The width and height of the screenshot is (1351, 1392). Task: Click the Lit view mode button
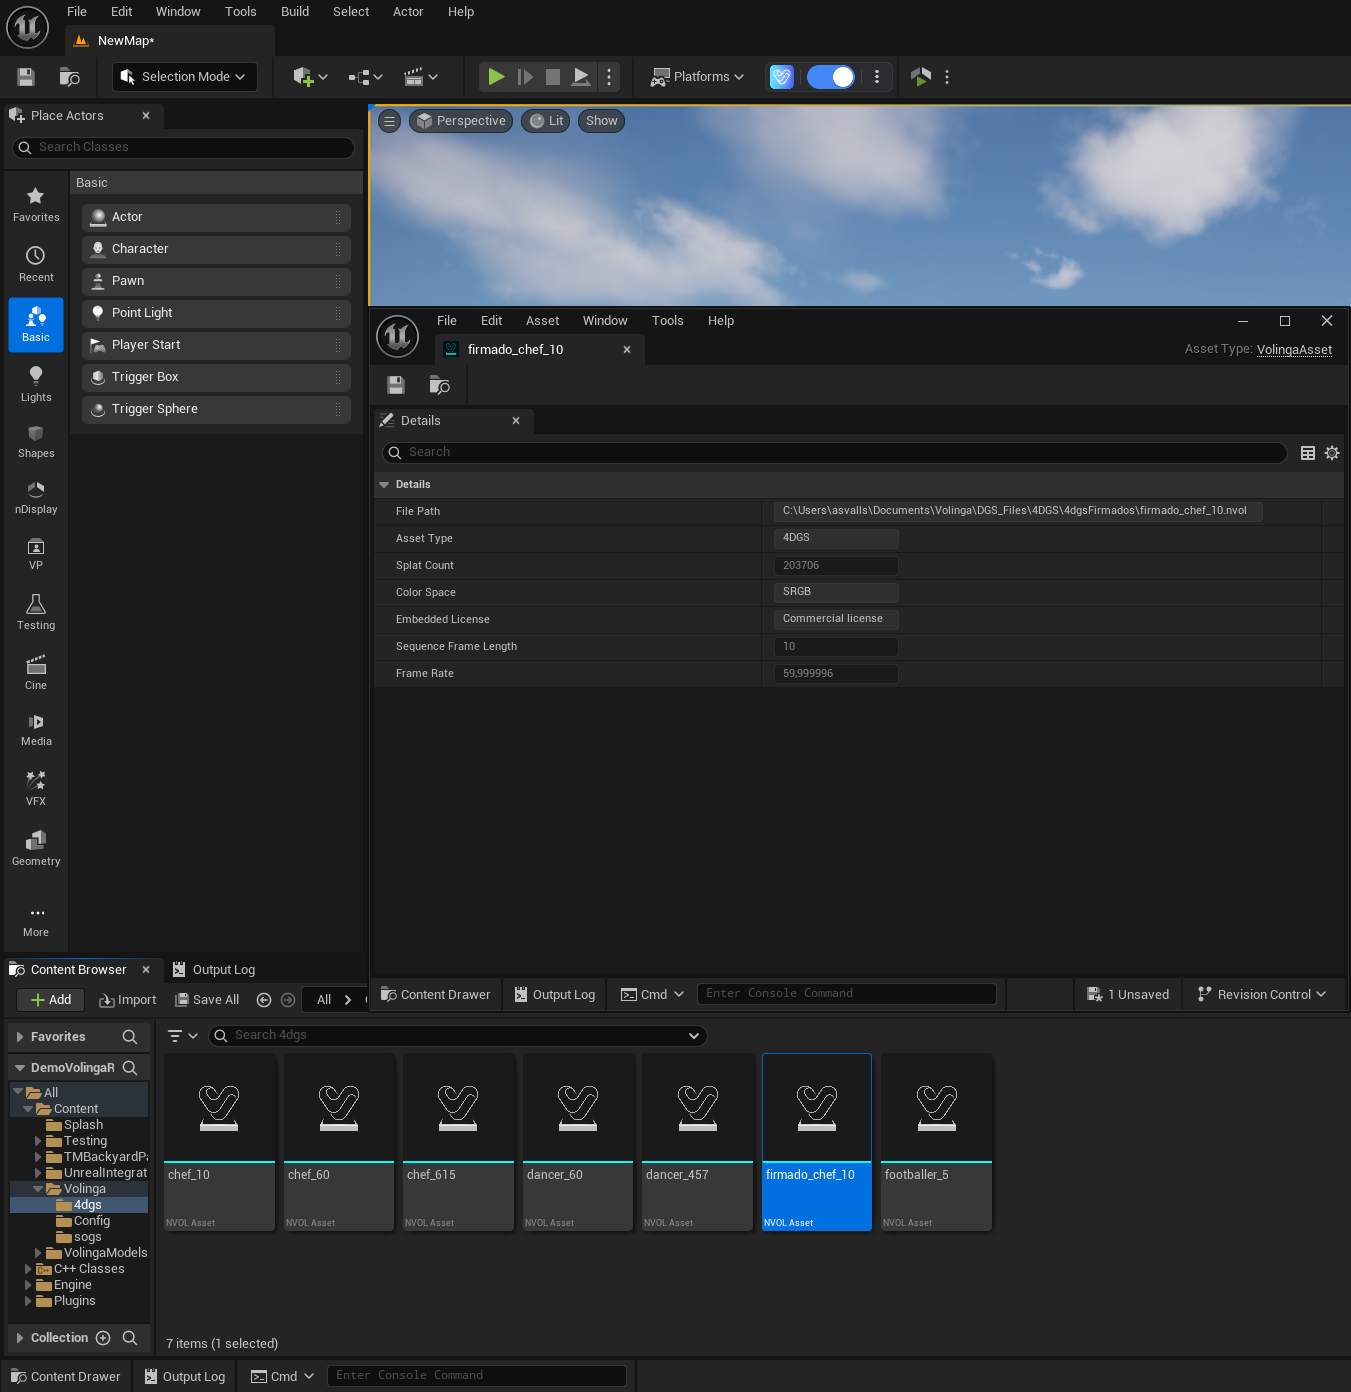[546, 121]
